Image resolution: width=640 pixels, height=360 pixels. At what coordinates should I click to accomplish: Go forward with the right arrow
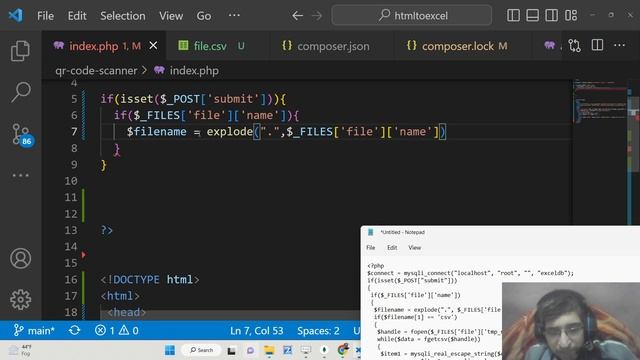click(x=317, y=16)
